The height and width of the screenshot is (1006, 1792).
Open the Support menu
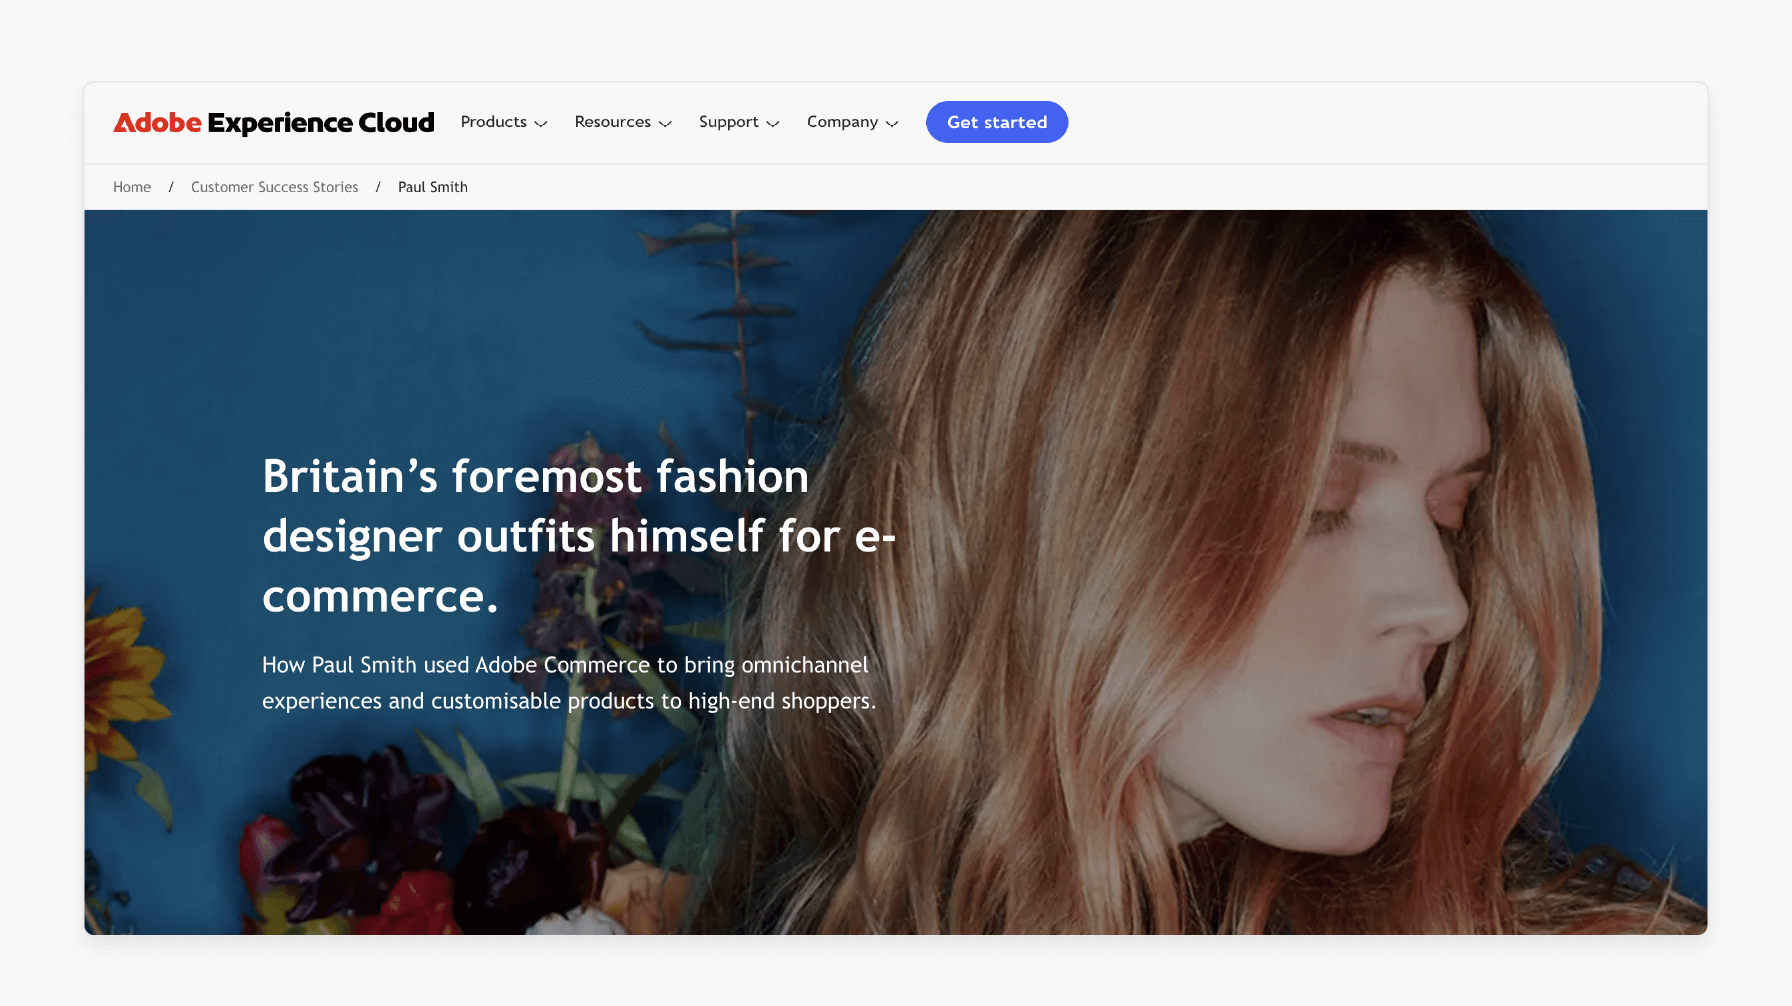739,122
